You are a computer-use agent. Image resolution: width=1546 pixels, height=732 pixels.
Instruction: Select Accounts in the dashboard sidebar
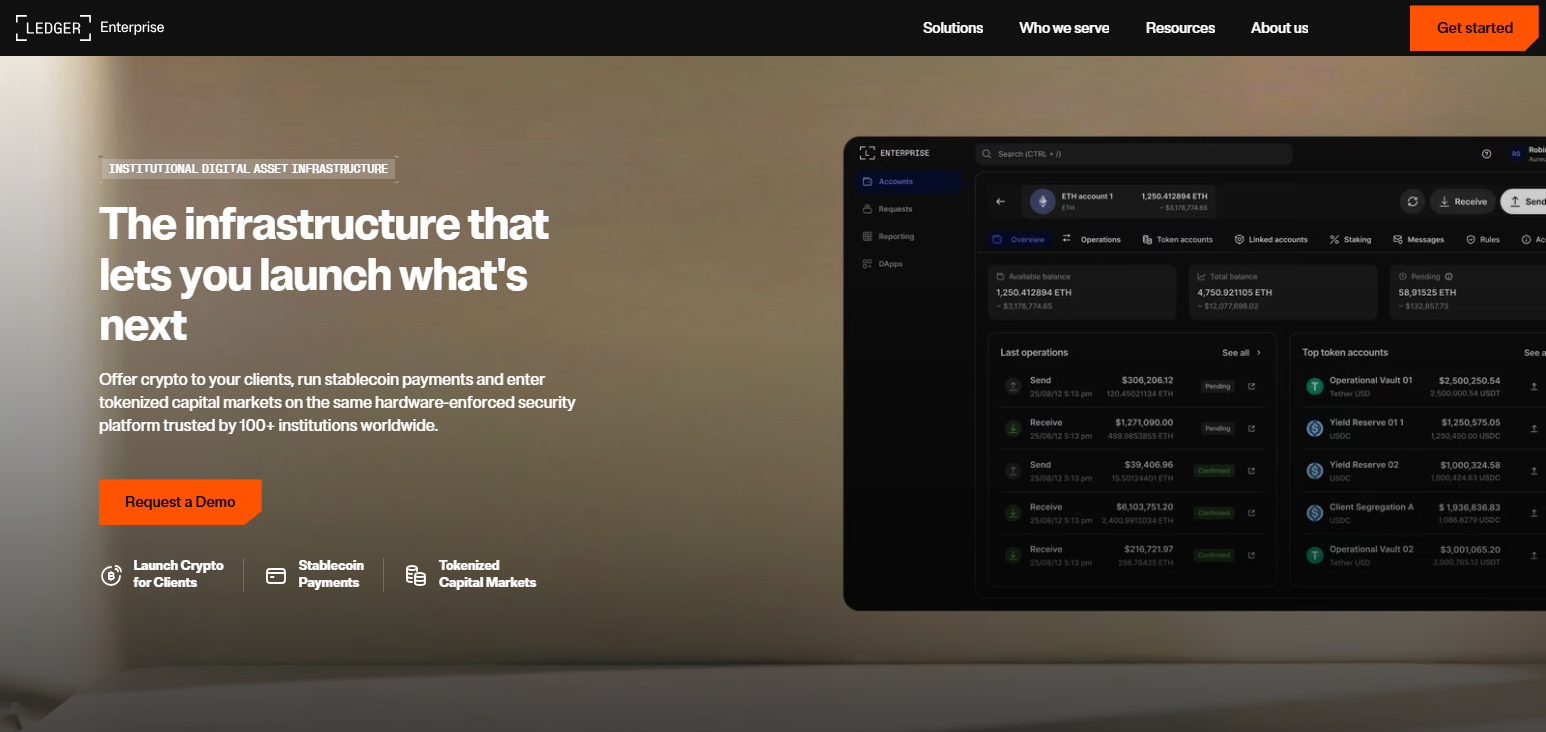click(909, 182)
